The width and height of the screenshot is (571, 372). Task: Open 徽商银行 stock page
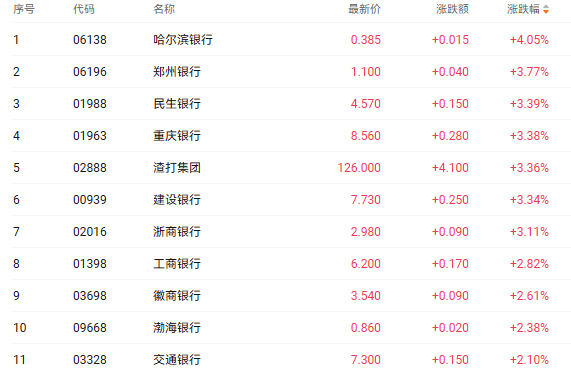[177, 296]
